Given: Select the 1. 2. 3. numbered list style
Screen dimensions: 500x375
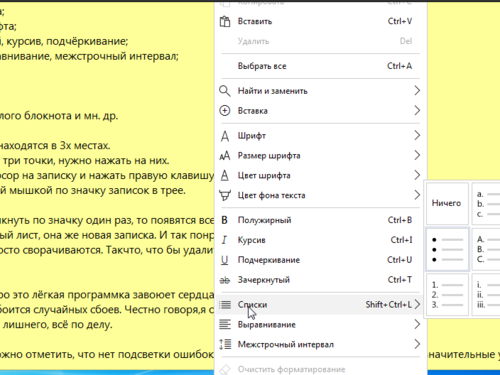Looking at the screenshot, I should point(447,295).
